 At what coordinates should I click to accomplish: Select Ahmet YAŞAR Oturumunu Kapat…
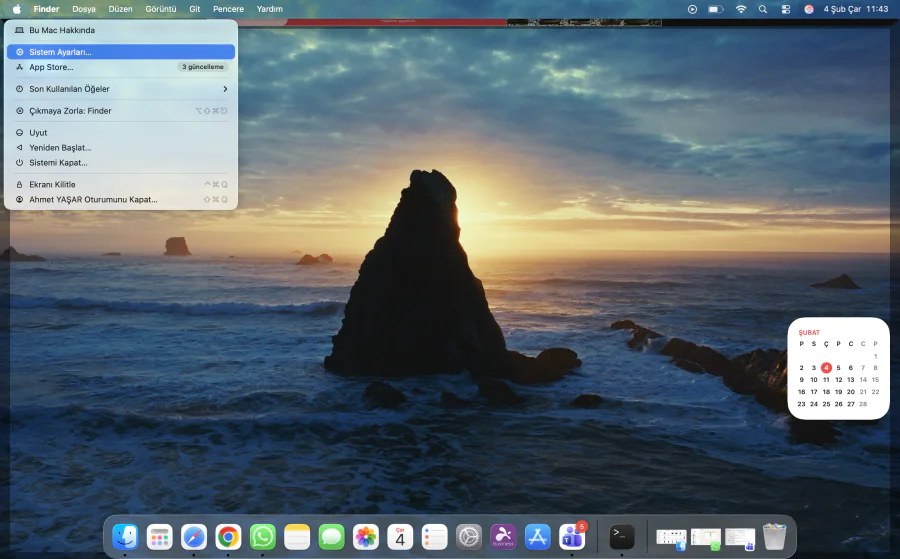pyautogui.click(x=121, y=199)
